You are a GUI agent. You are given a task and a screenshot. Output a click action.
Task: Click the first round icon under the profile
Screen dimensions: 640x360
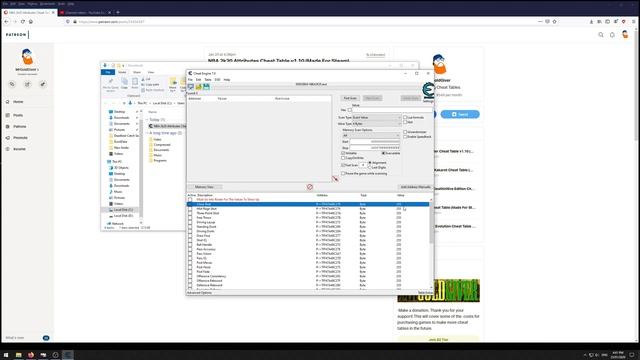[12, 84]
